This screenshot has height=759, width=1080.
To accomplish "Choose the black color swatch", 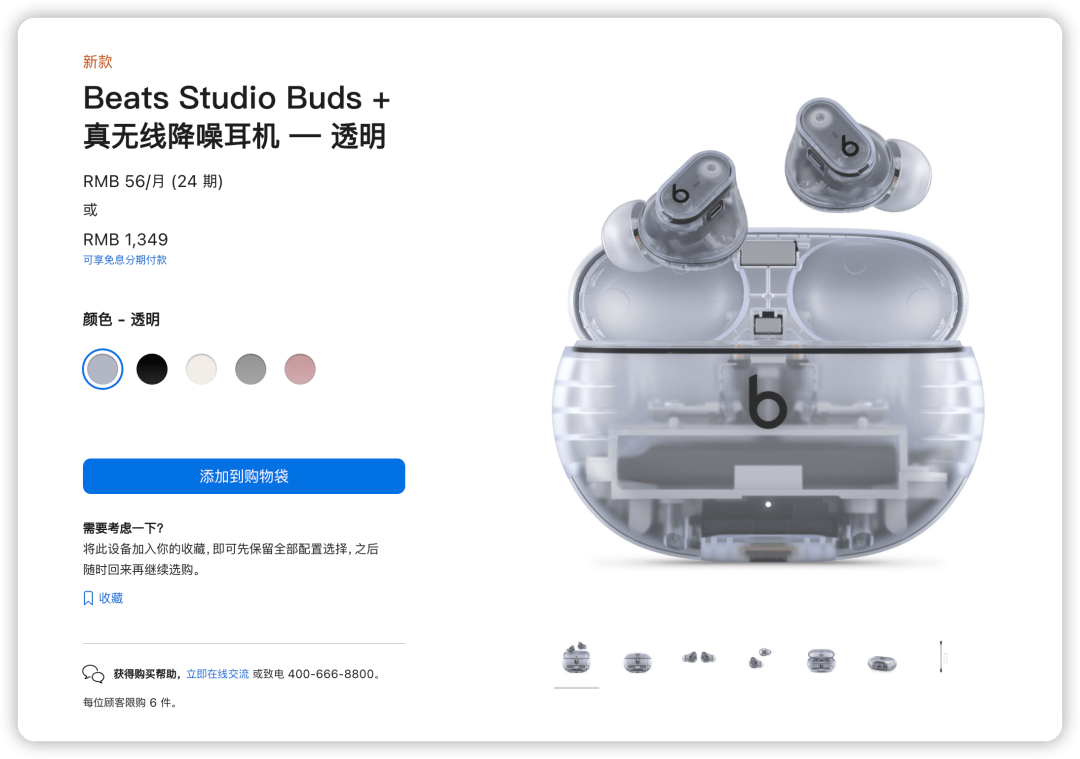I will tap(152, 369).
